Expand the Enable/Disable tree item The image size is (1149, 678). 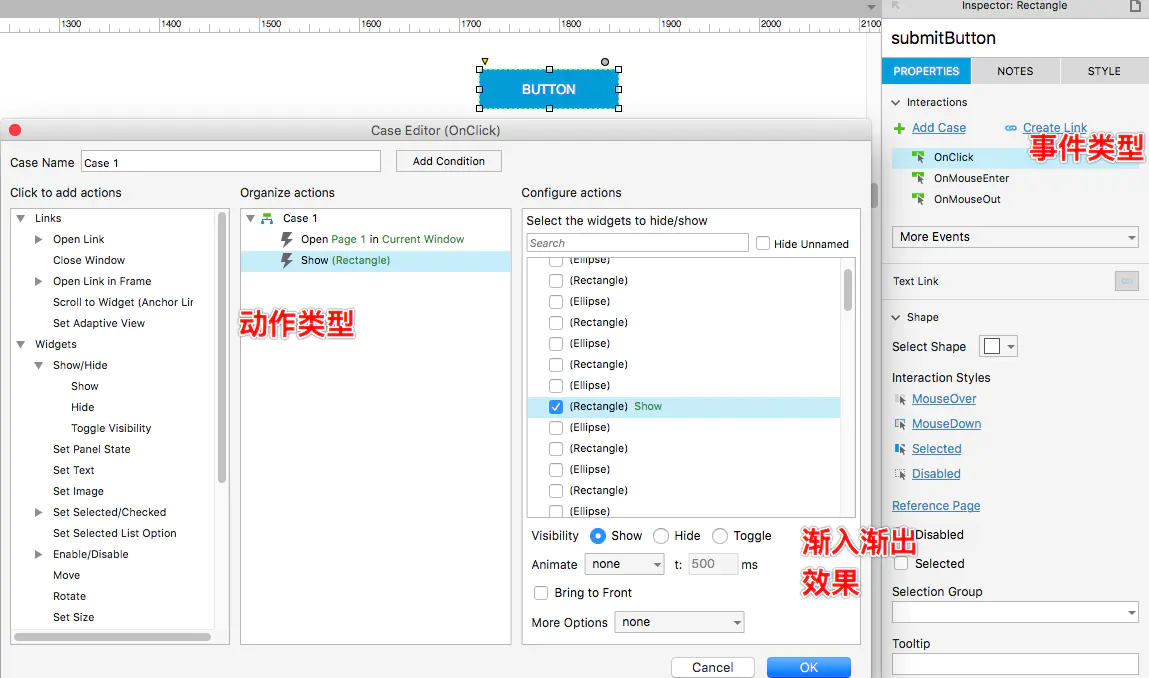(39, 554)
